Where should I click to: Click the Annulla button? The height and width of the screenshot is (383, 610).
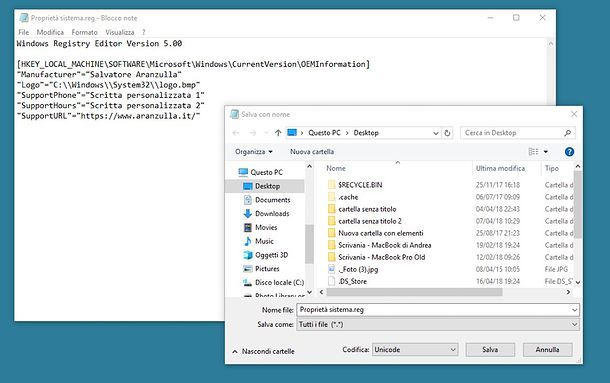(x=547, y=350)
